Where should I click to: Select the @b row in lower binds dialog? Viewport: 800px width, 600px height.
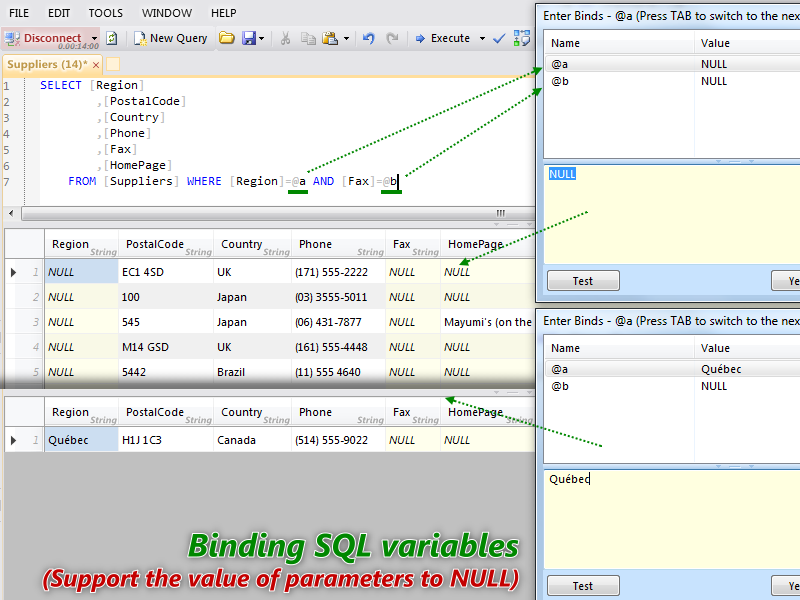click(x=672, y=386)
